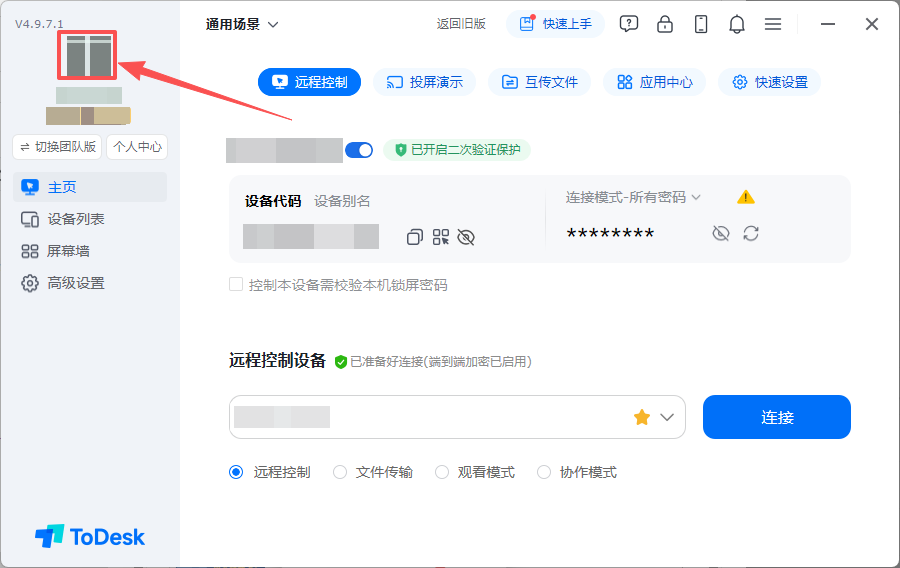Image resolution: width=900 pixels, height=568 pixels.
Task: Open the mobile phone device icon
Action: pyautogui.click(x=701, y=24)
